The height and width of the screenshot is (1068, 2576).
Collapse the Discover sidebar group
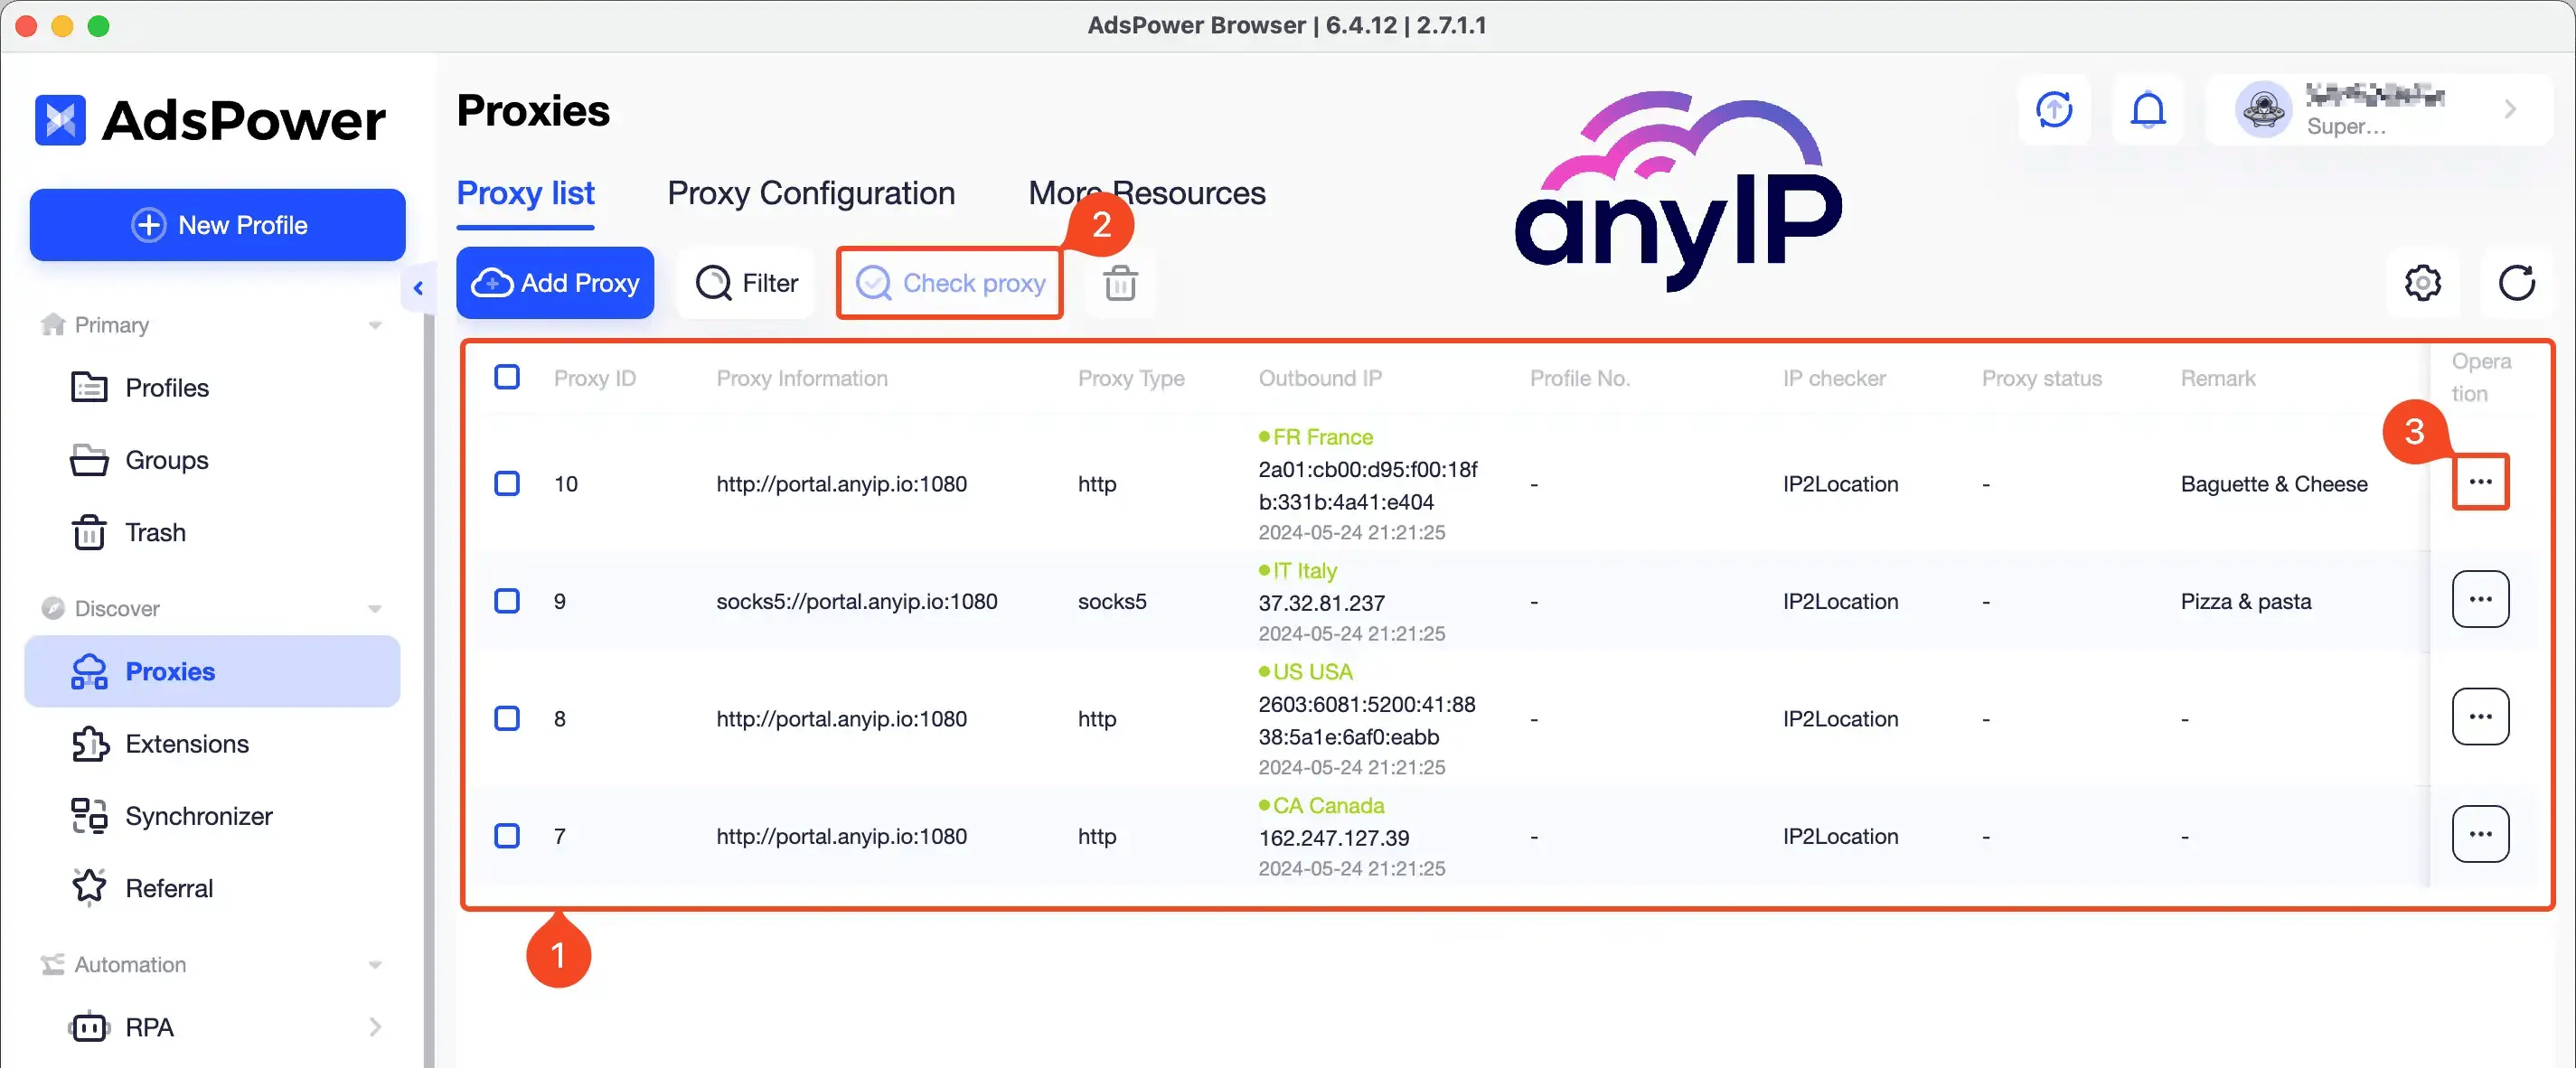pos(376,607)
